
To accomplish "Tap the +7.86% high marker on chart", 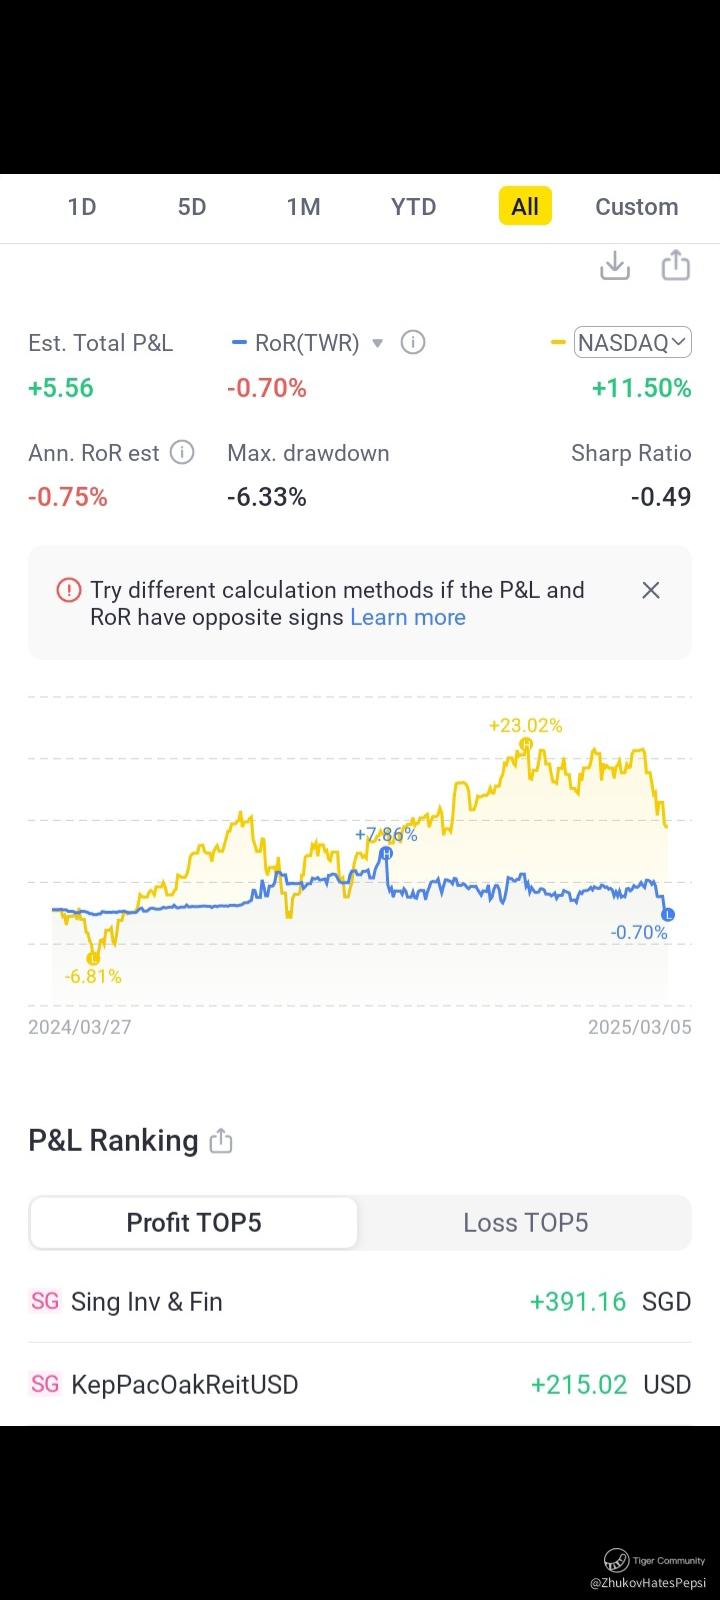I will click(x=386, y=853).
